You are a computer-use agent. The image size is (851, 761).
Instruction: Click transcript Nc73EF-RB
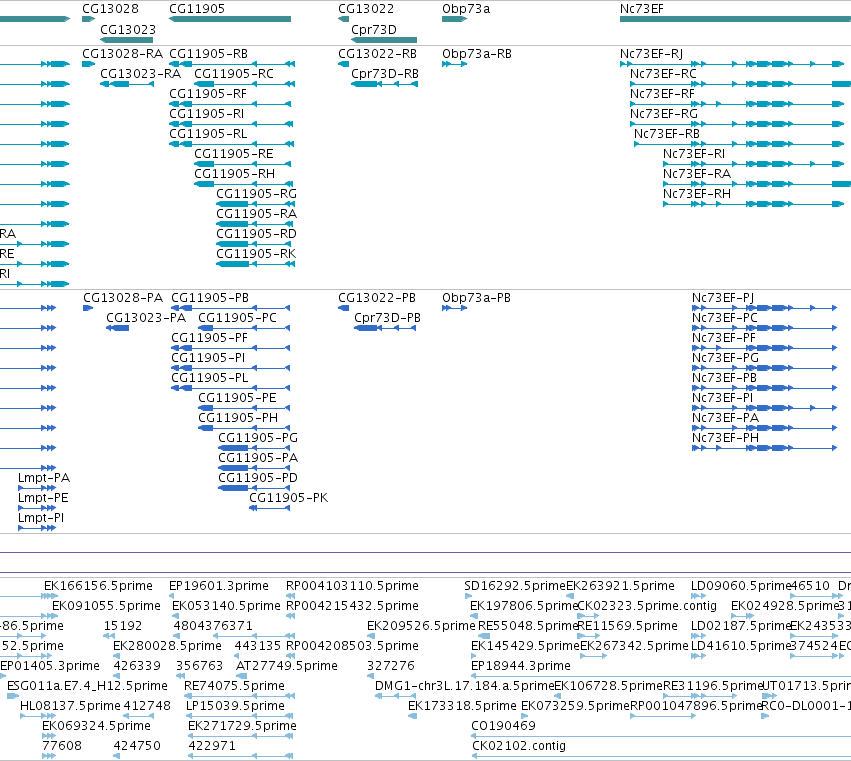tap(666, 134)
